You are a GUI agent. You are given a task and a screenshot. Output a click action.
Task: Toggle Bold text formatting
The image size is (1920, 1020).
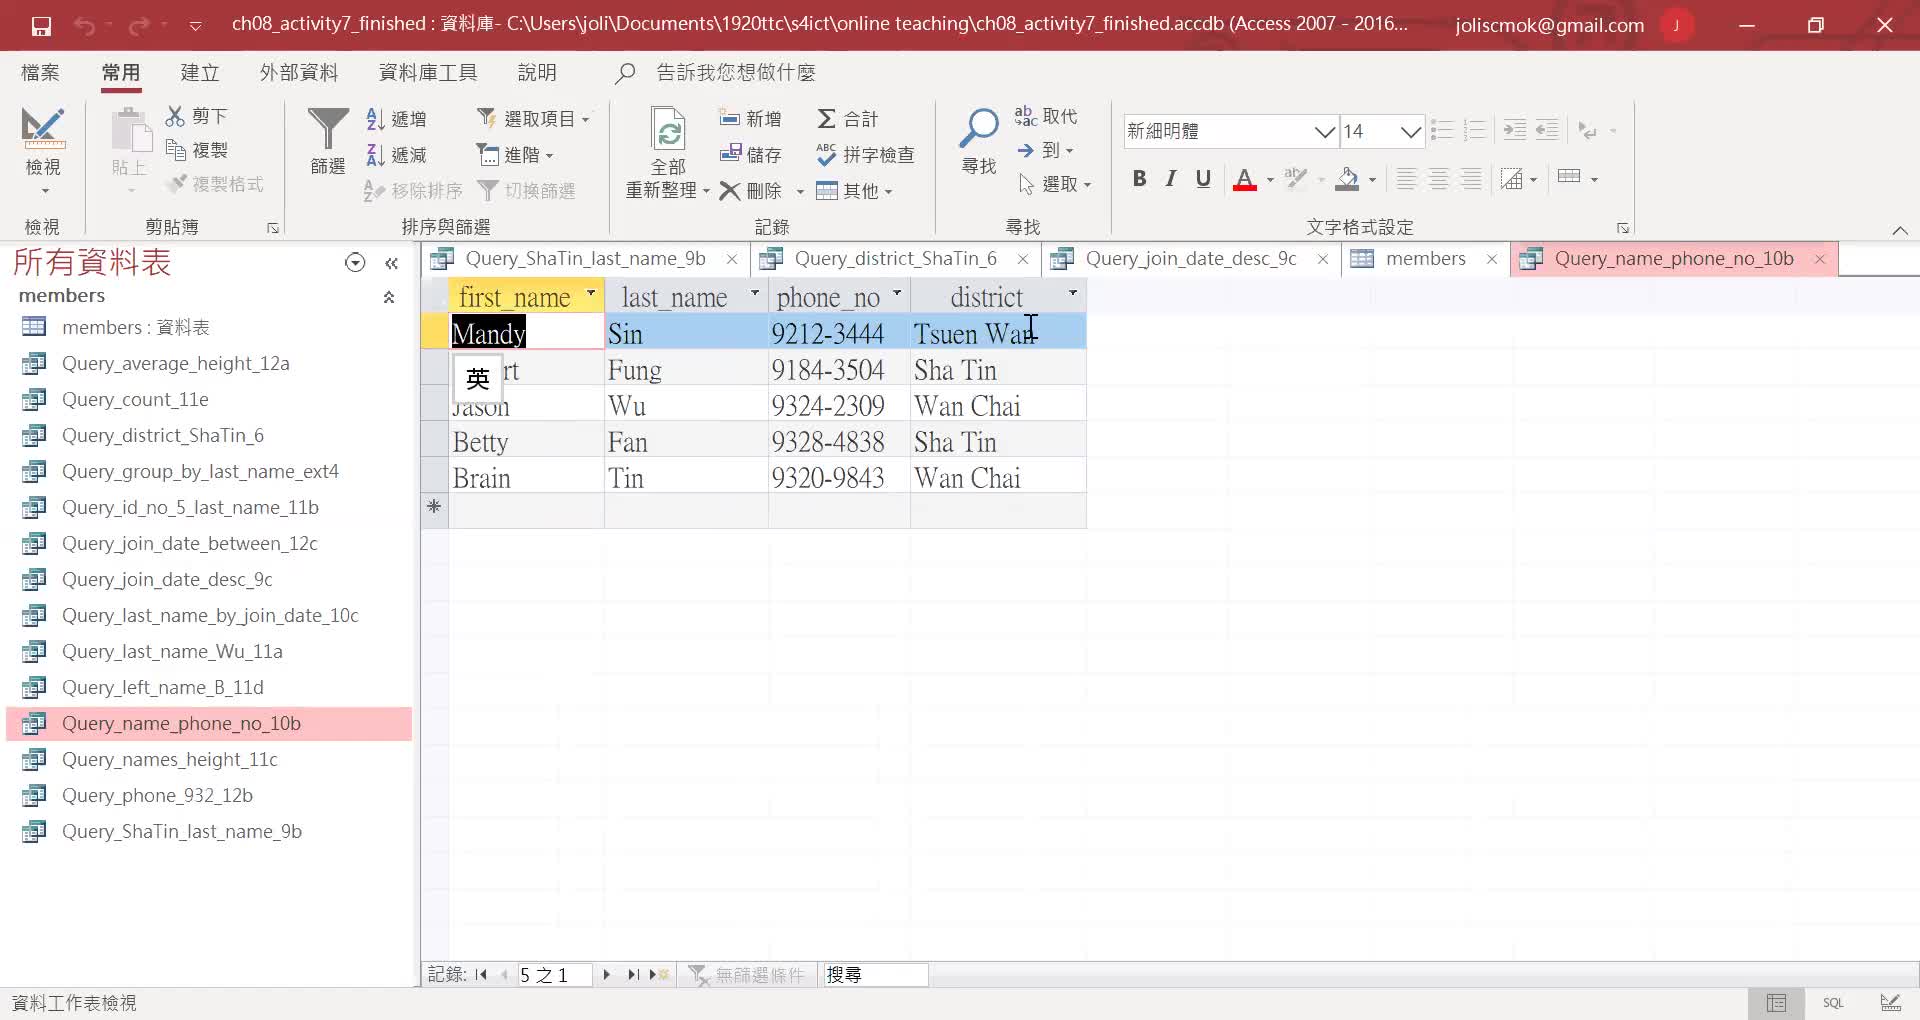[x=1139, y=179]
